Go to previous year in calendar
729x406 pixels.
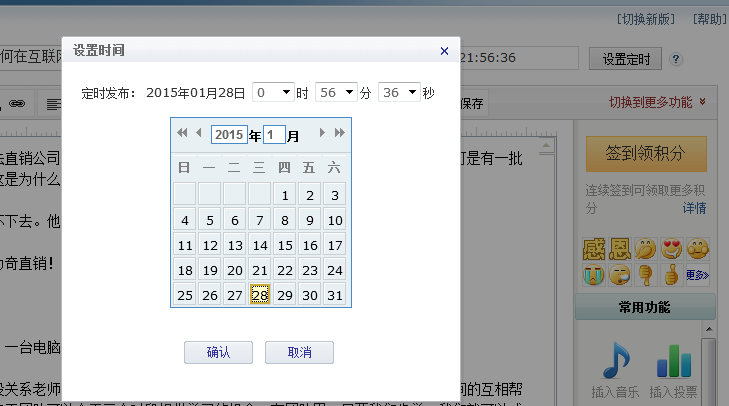point(182,133)
